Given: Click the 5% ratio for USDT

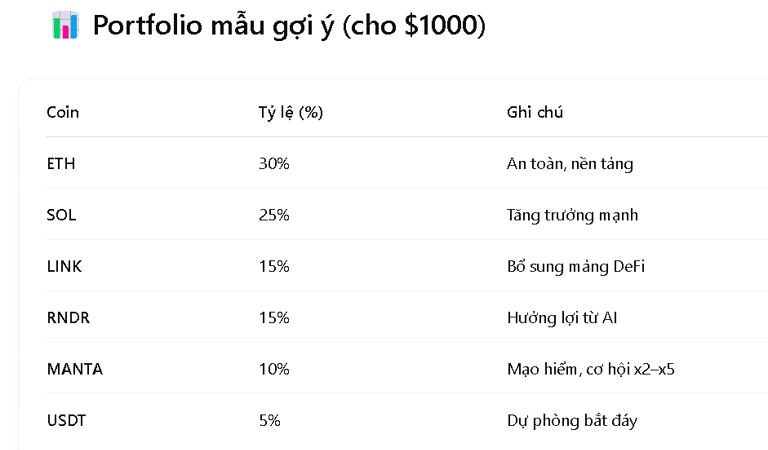Looking at the screenshot, I should [x=270, y=420].
